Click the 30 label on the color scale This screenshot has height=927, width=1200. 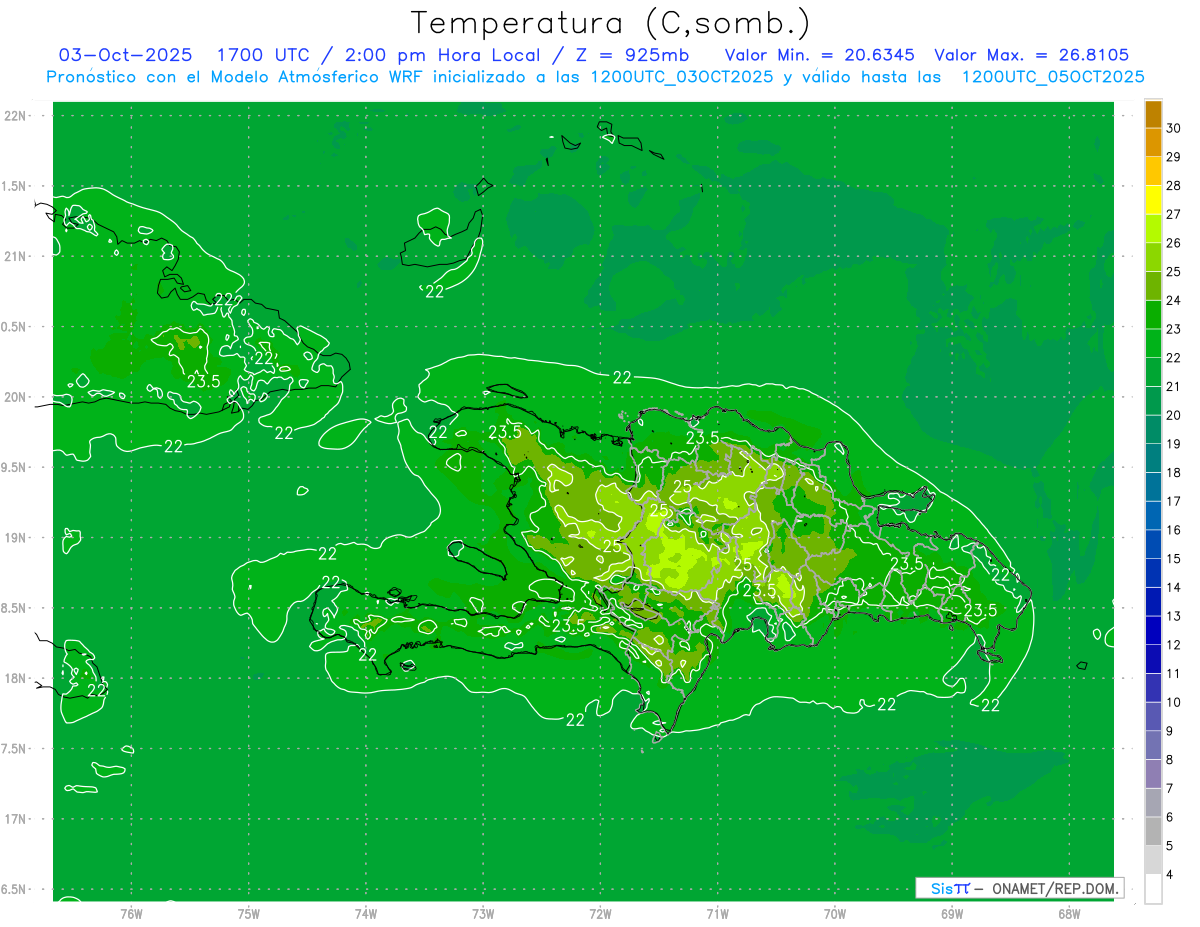click(x=1174, y=128)
